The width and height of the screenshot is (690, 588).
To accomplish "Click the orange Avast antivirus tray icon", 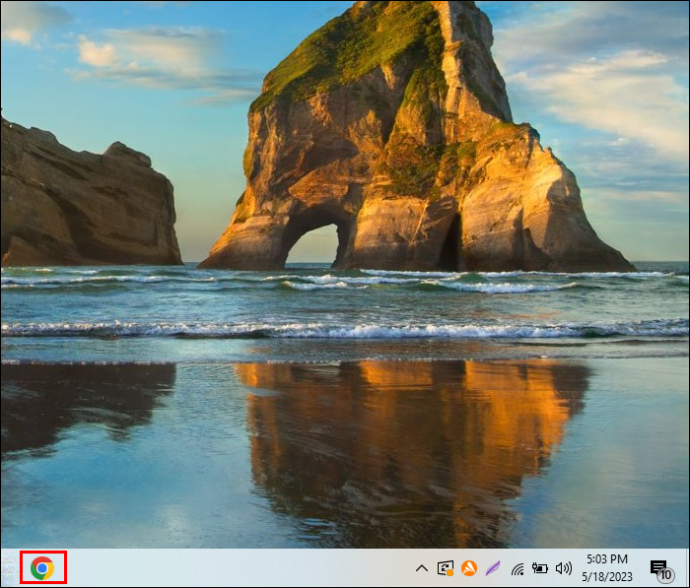I will (x=469, y=568).
